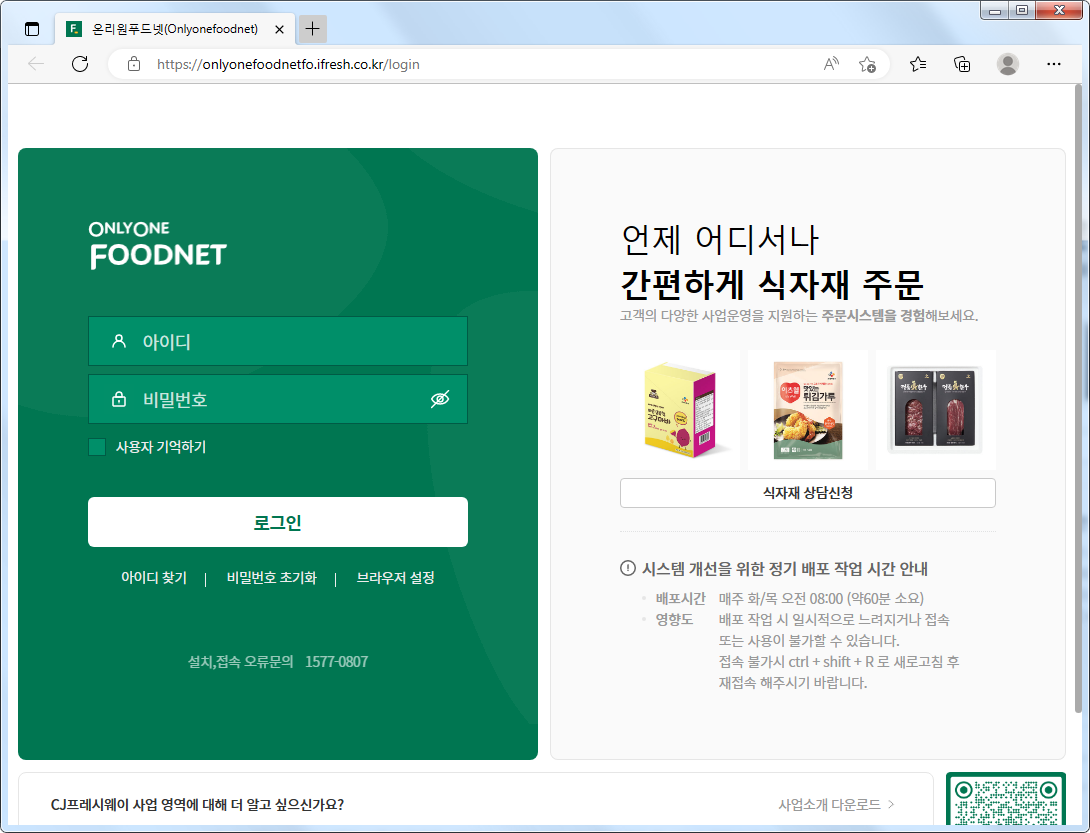The image size is (1090, 833).
Task: Select the 온리원푸드넷(Onlyonefoodnet) browser tab
Action: click(175, 29)
